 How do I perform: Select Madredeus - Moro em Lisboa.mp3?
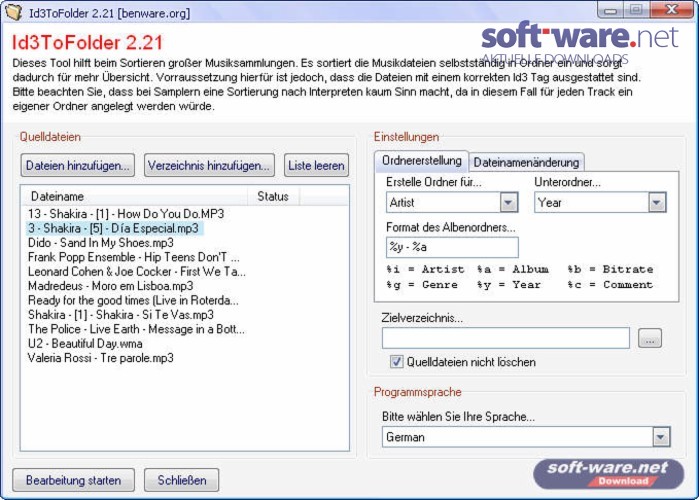[x=111, y=286]
